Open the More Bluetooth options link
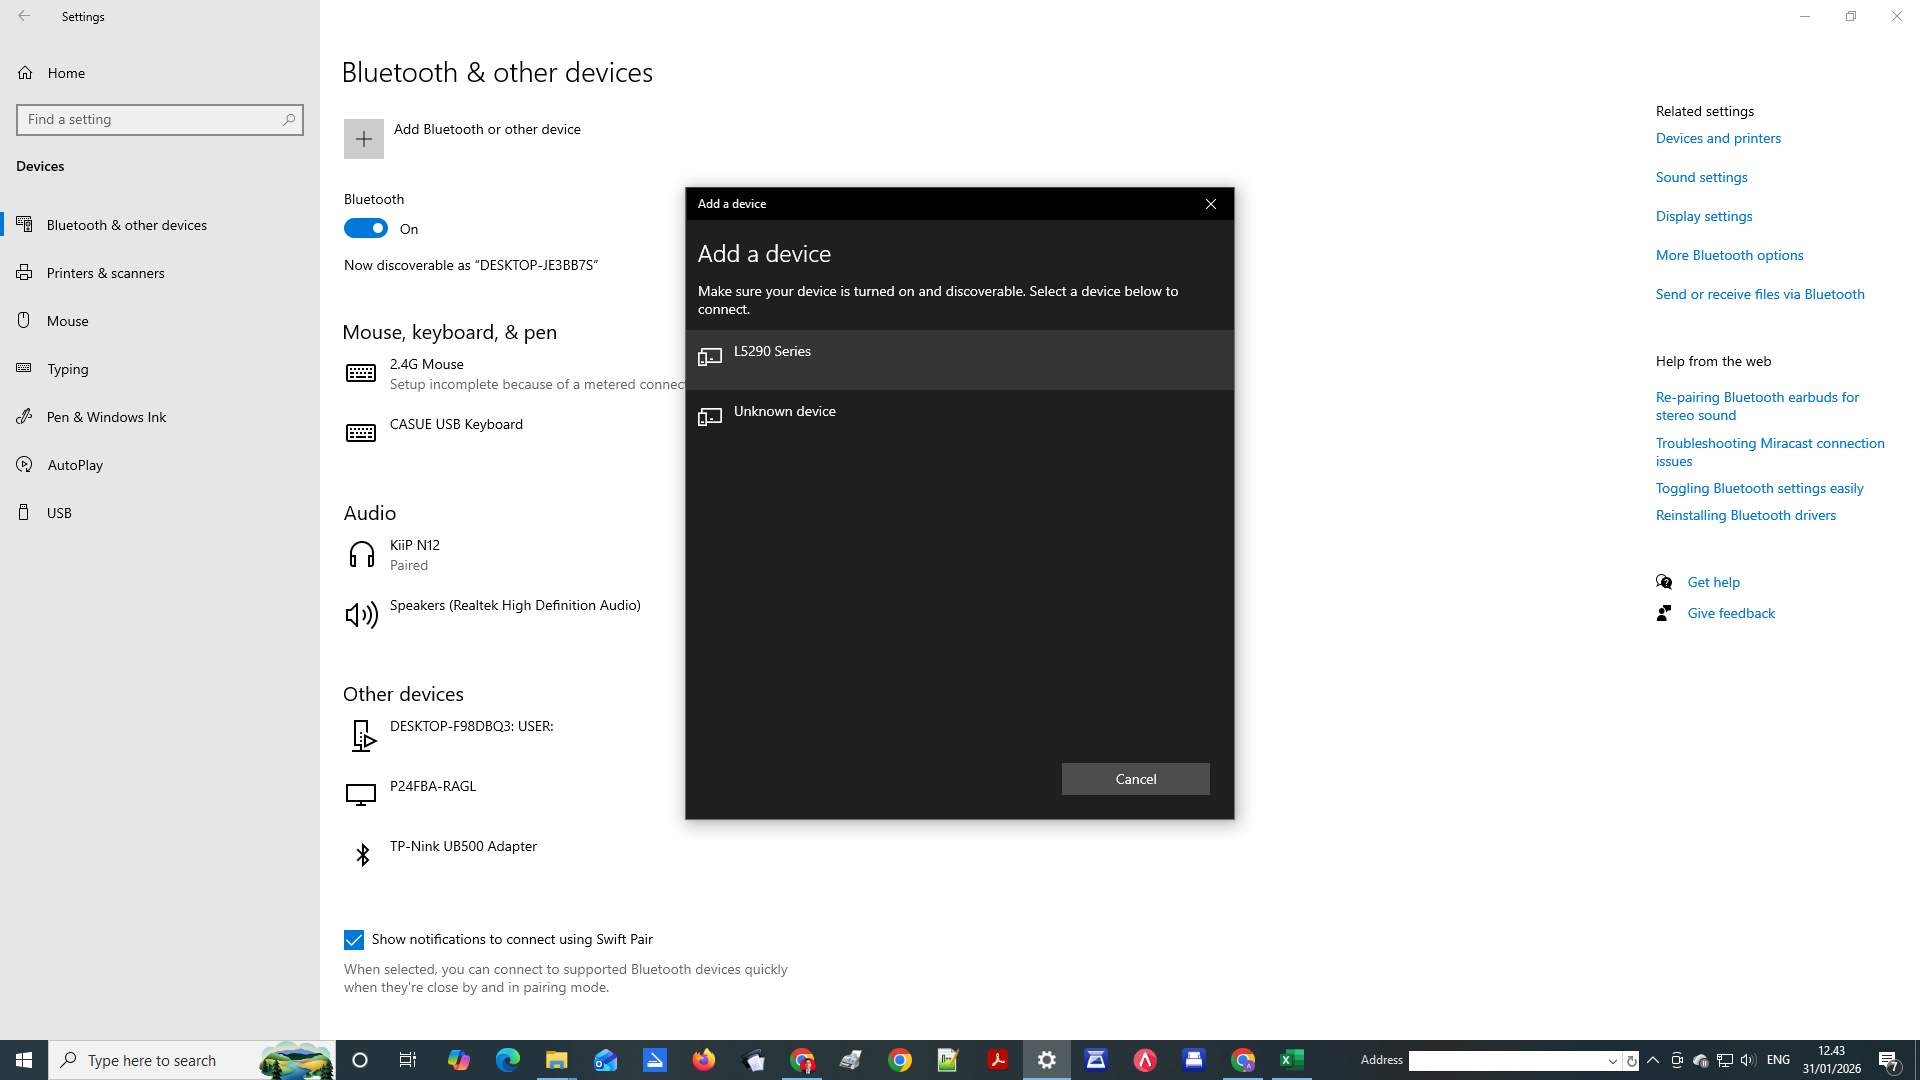 pyautogui.click(x=1729, y=255)
